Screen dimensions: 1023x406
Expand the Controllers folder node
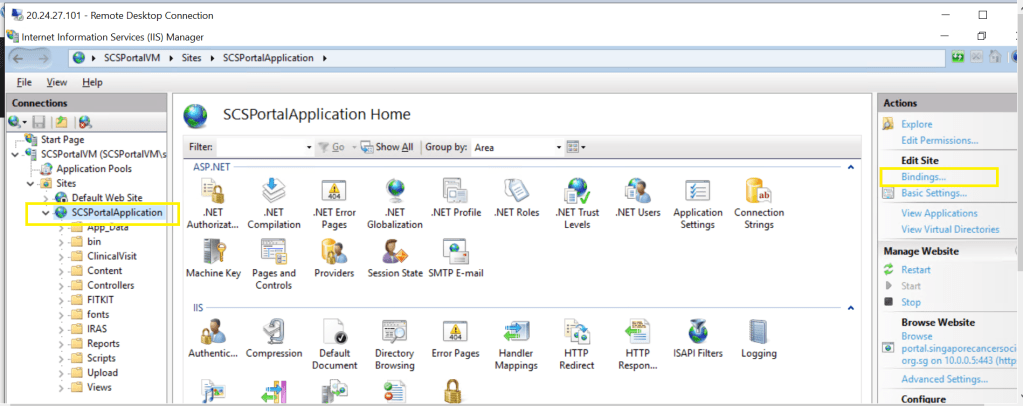61,285
